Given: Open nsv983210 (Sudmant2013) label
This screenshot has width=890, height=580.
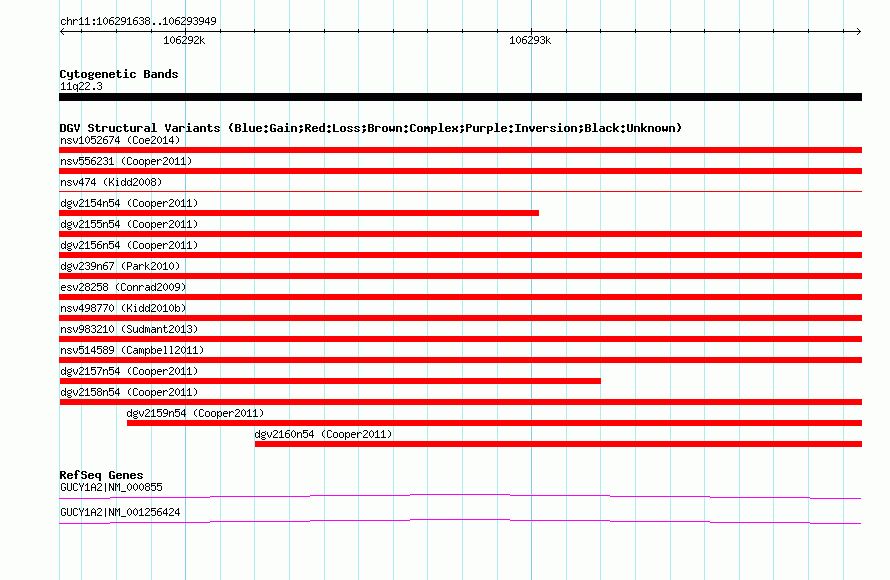Looking at the screenshot, I should [129, 329].
